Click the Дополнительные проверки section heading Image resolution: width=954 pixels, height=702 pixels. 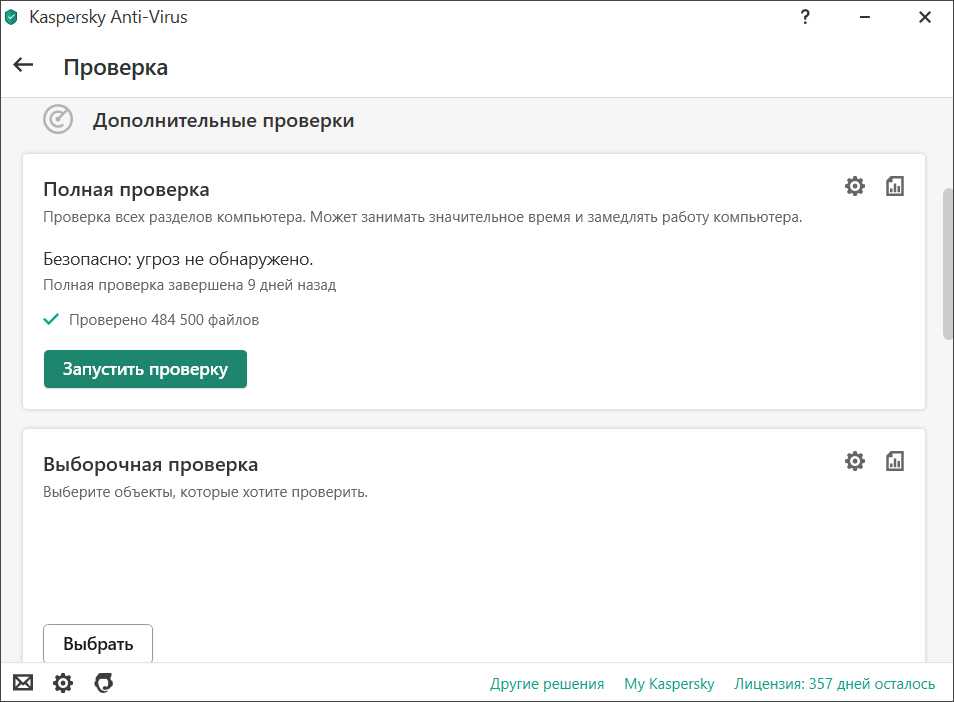(x=223, y=121)
